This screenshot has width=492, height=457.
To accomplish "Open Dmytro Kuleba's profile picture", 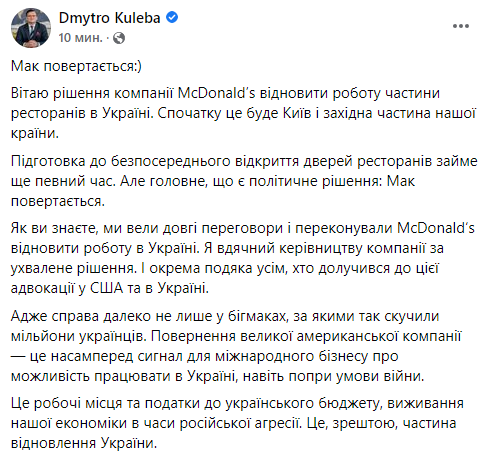I will point(31,28).
